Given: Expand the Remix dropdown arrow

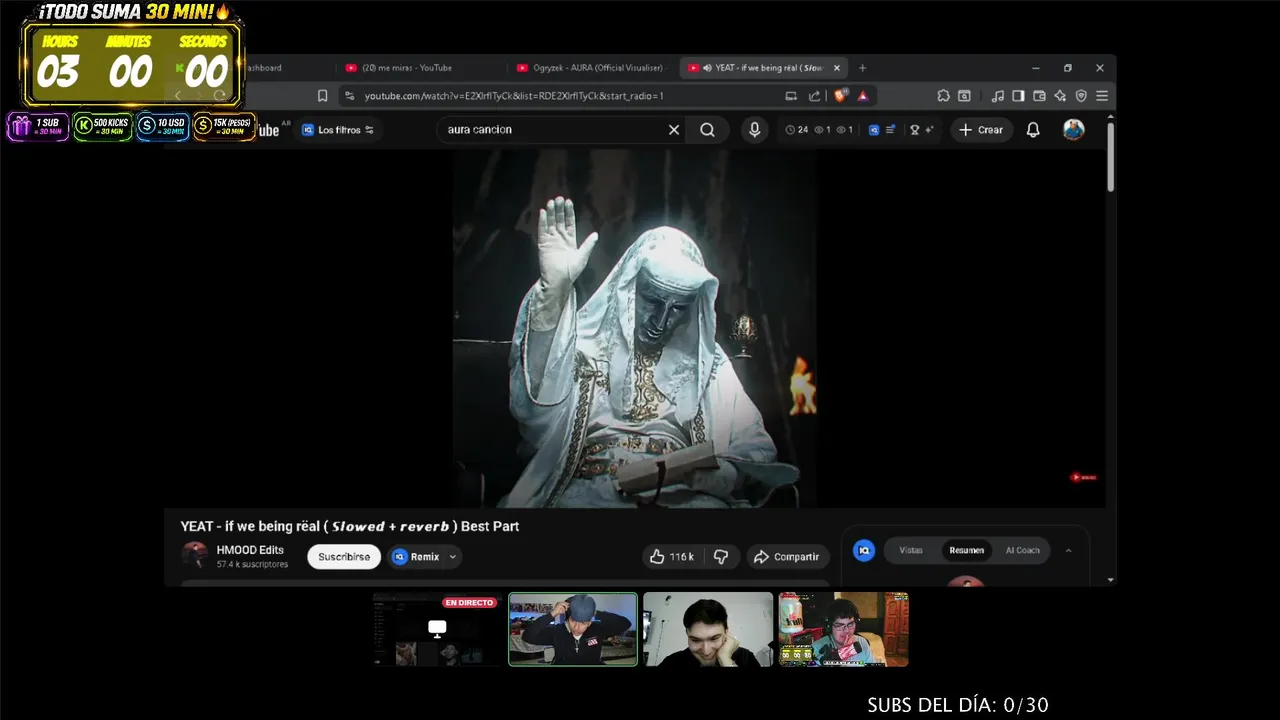Looking at the screenshot, I should pos(453,557).
